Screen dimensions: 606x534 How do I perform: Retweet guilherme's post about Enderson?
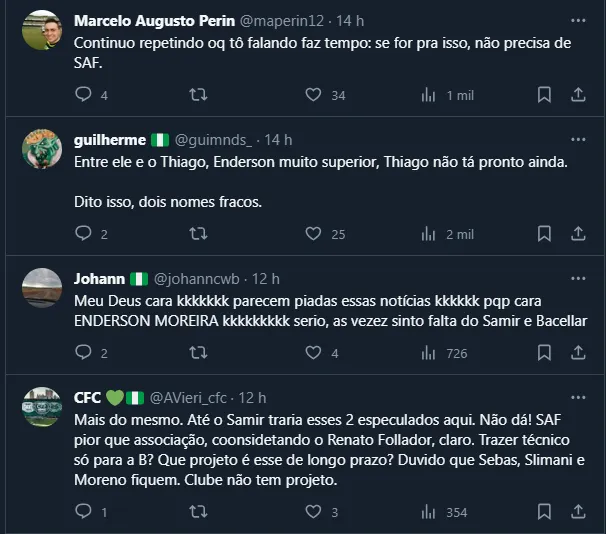click(x=198, y=234)
